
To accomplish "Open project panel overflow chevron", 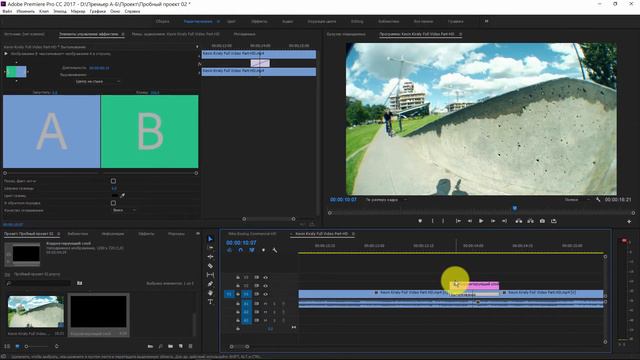I will 198,233.
